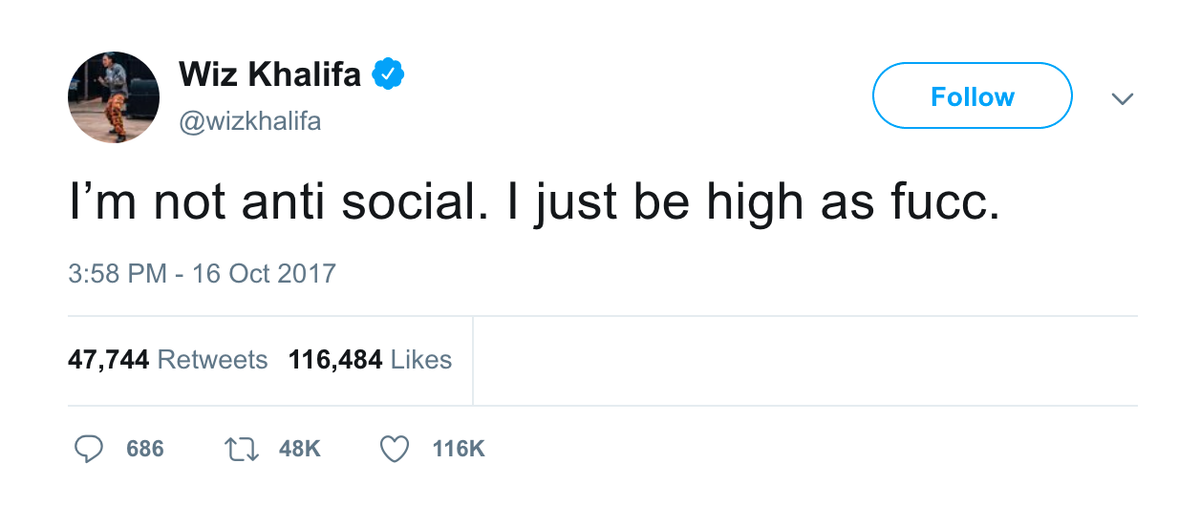1200x506 pixels.
Task: View the 47,744 Retweets list
Action: pos(168,360)
